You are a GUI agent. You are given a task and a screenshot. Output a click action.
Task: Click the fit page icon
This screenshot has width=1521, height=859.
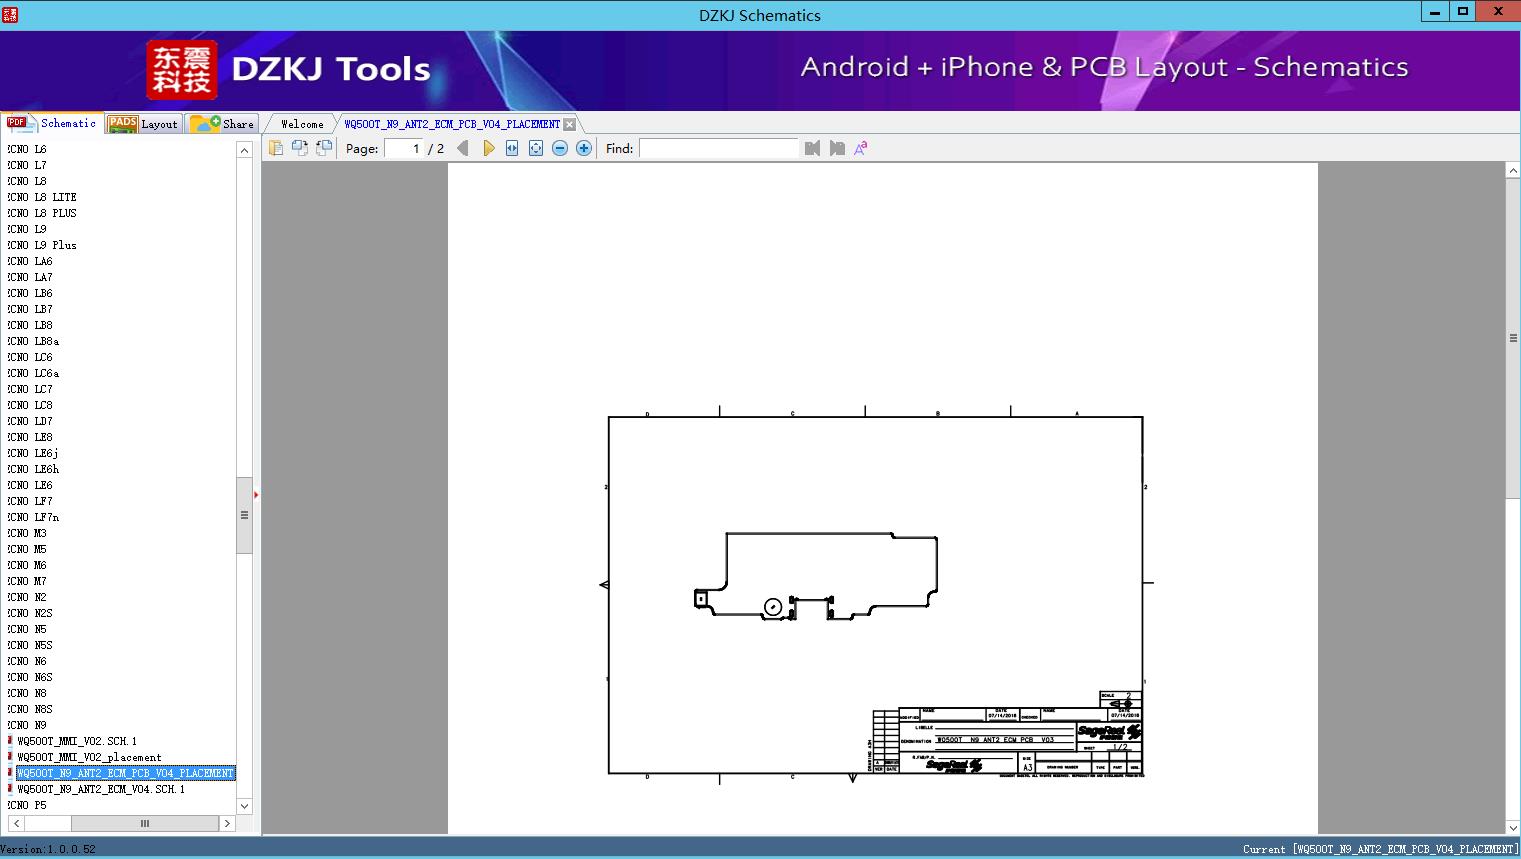point(536,148)
